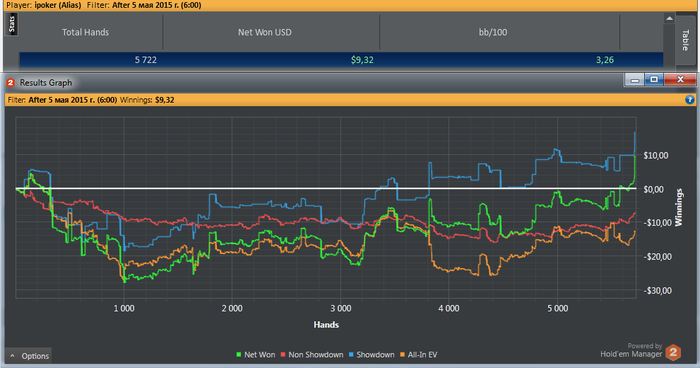Click the 5 000 hands axis tick

[558, 309]
